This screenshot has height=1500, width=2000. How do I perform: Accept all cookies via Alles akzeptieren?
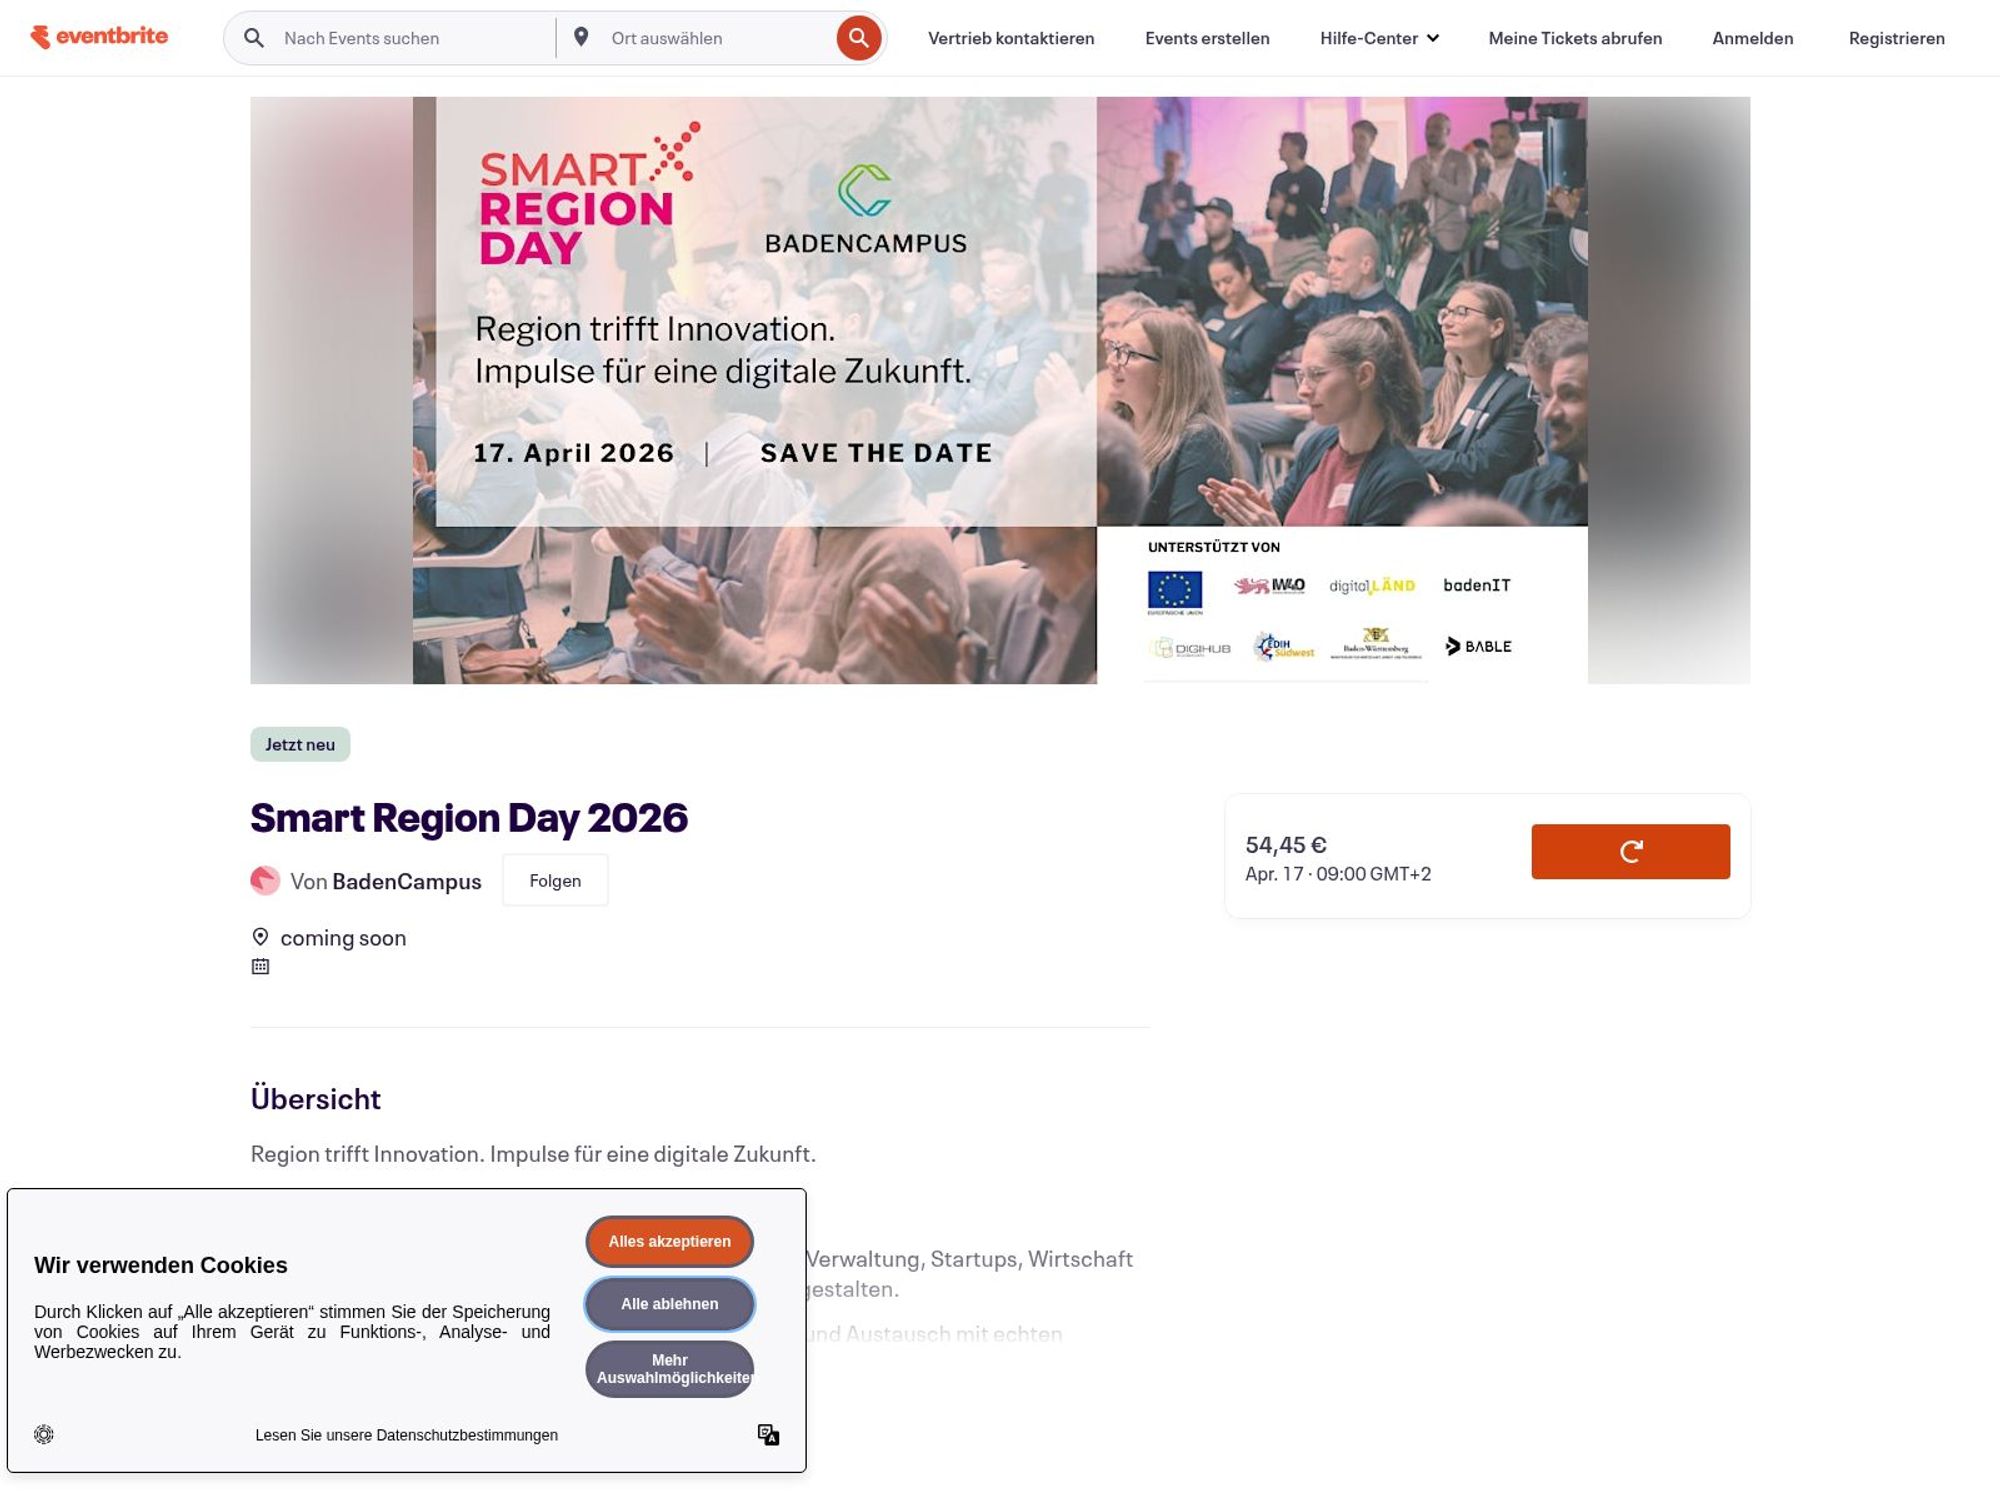[x=668, y=1241]
